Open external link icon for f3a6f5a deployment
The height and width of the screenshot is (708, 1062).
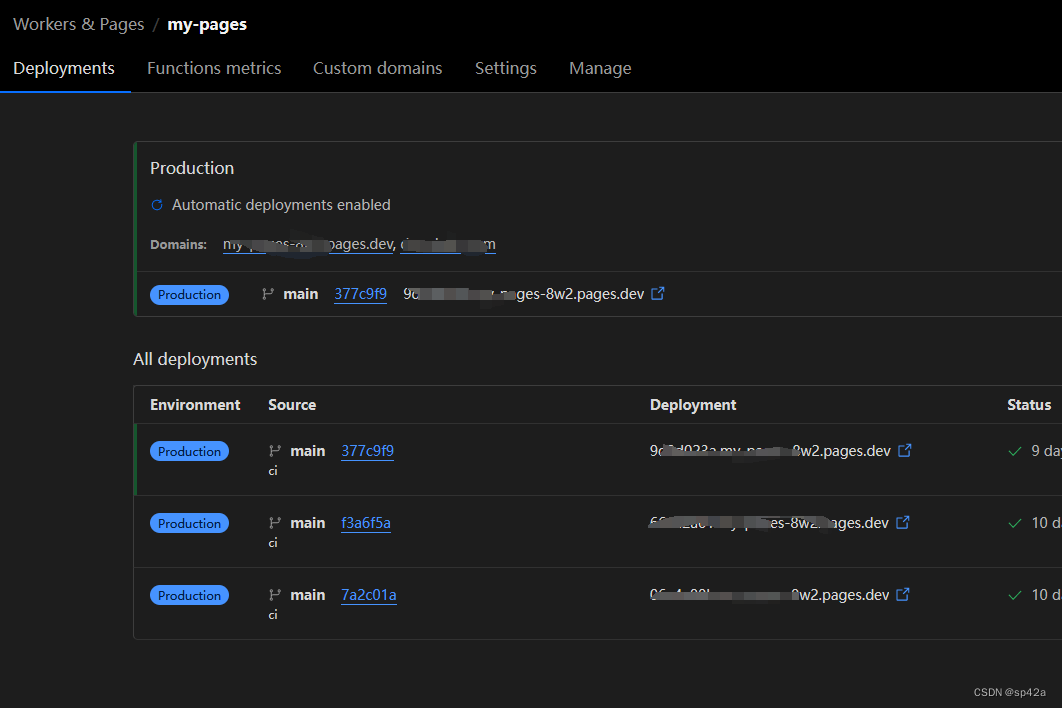pyautogui.click(x=903, y=522)
